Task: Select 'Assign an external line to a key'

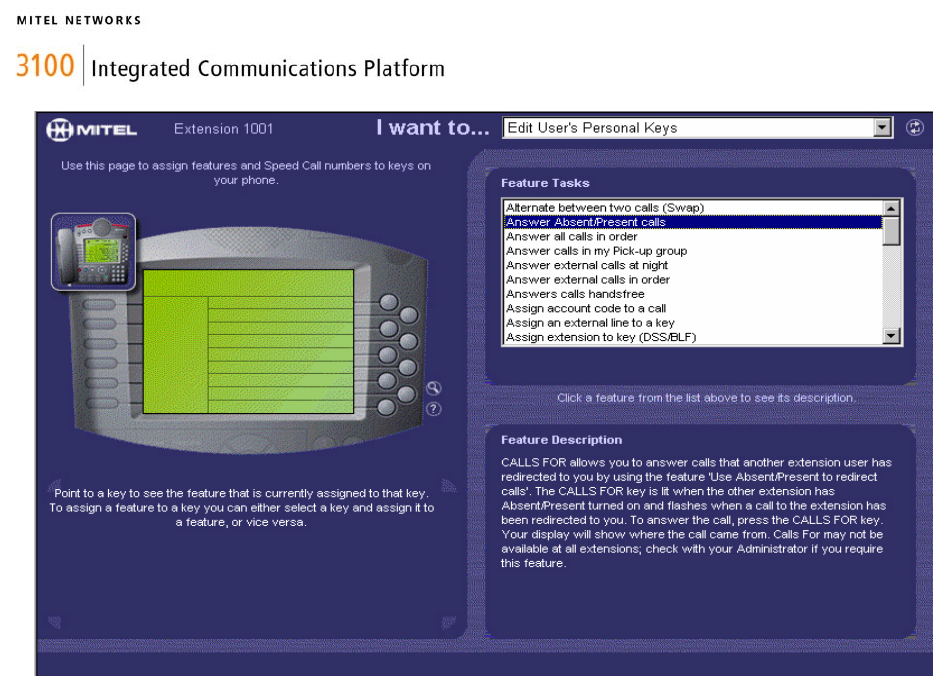Action: tap(693, 323)
